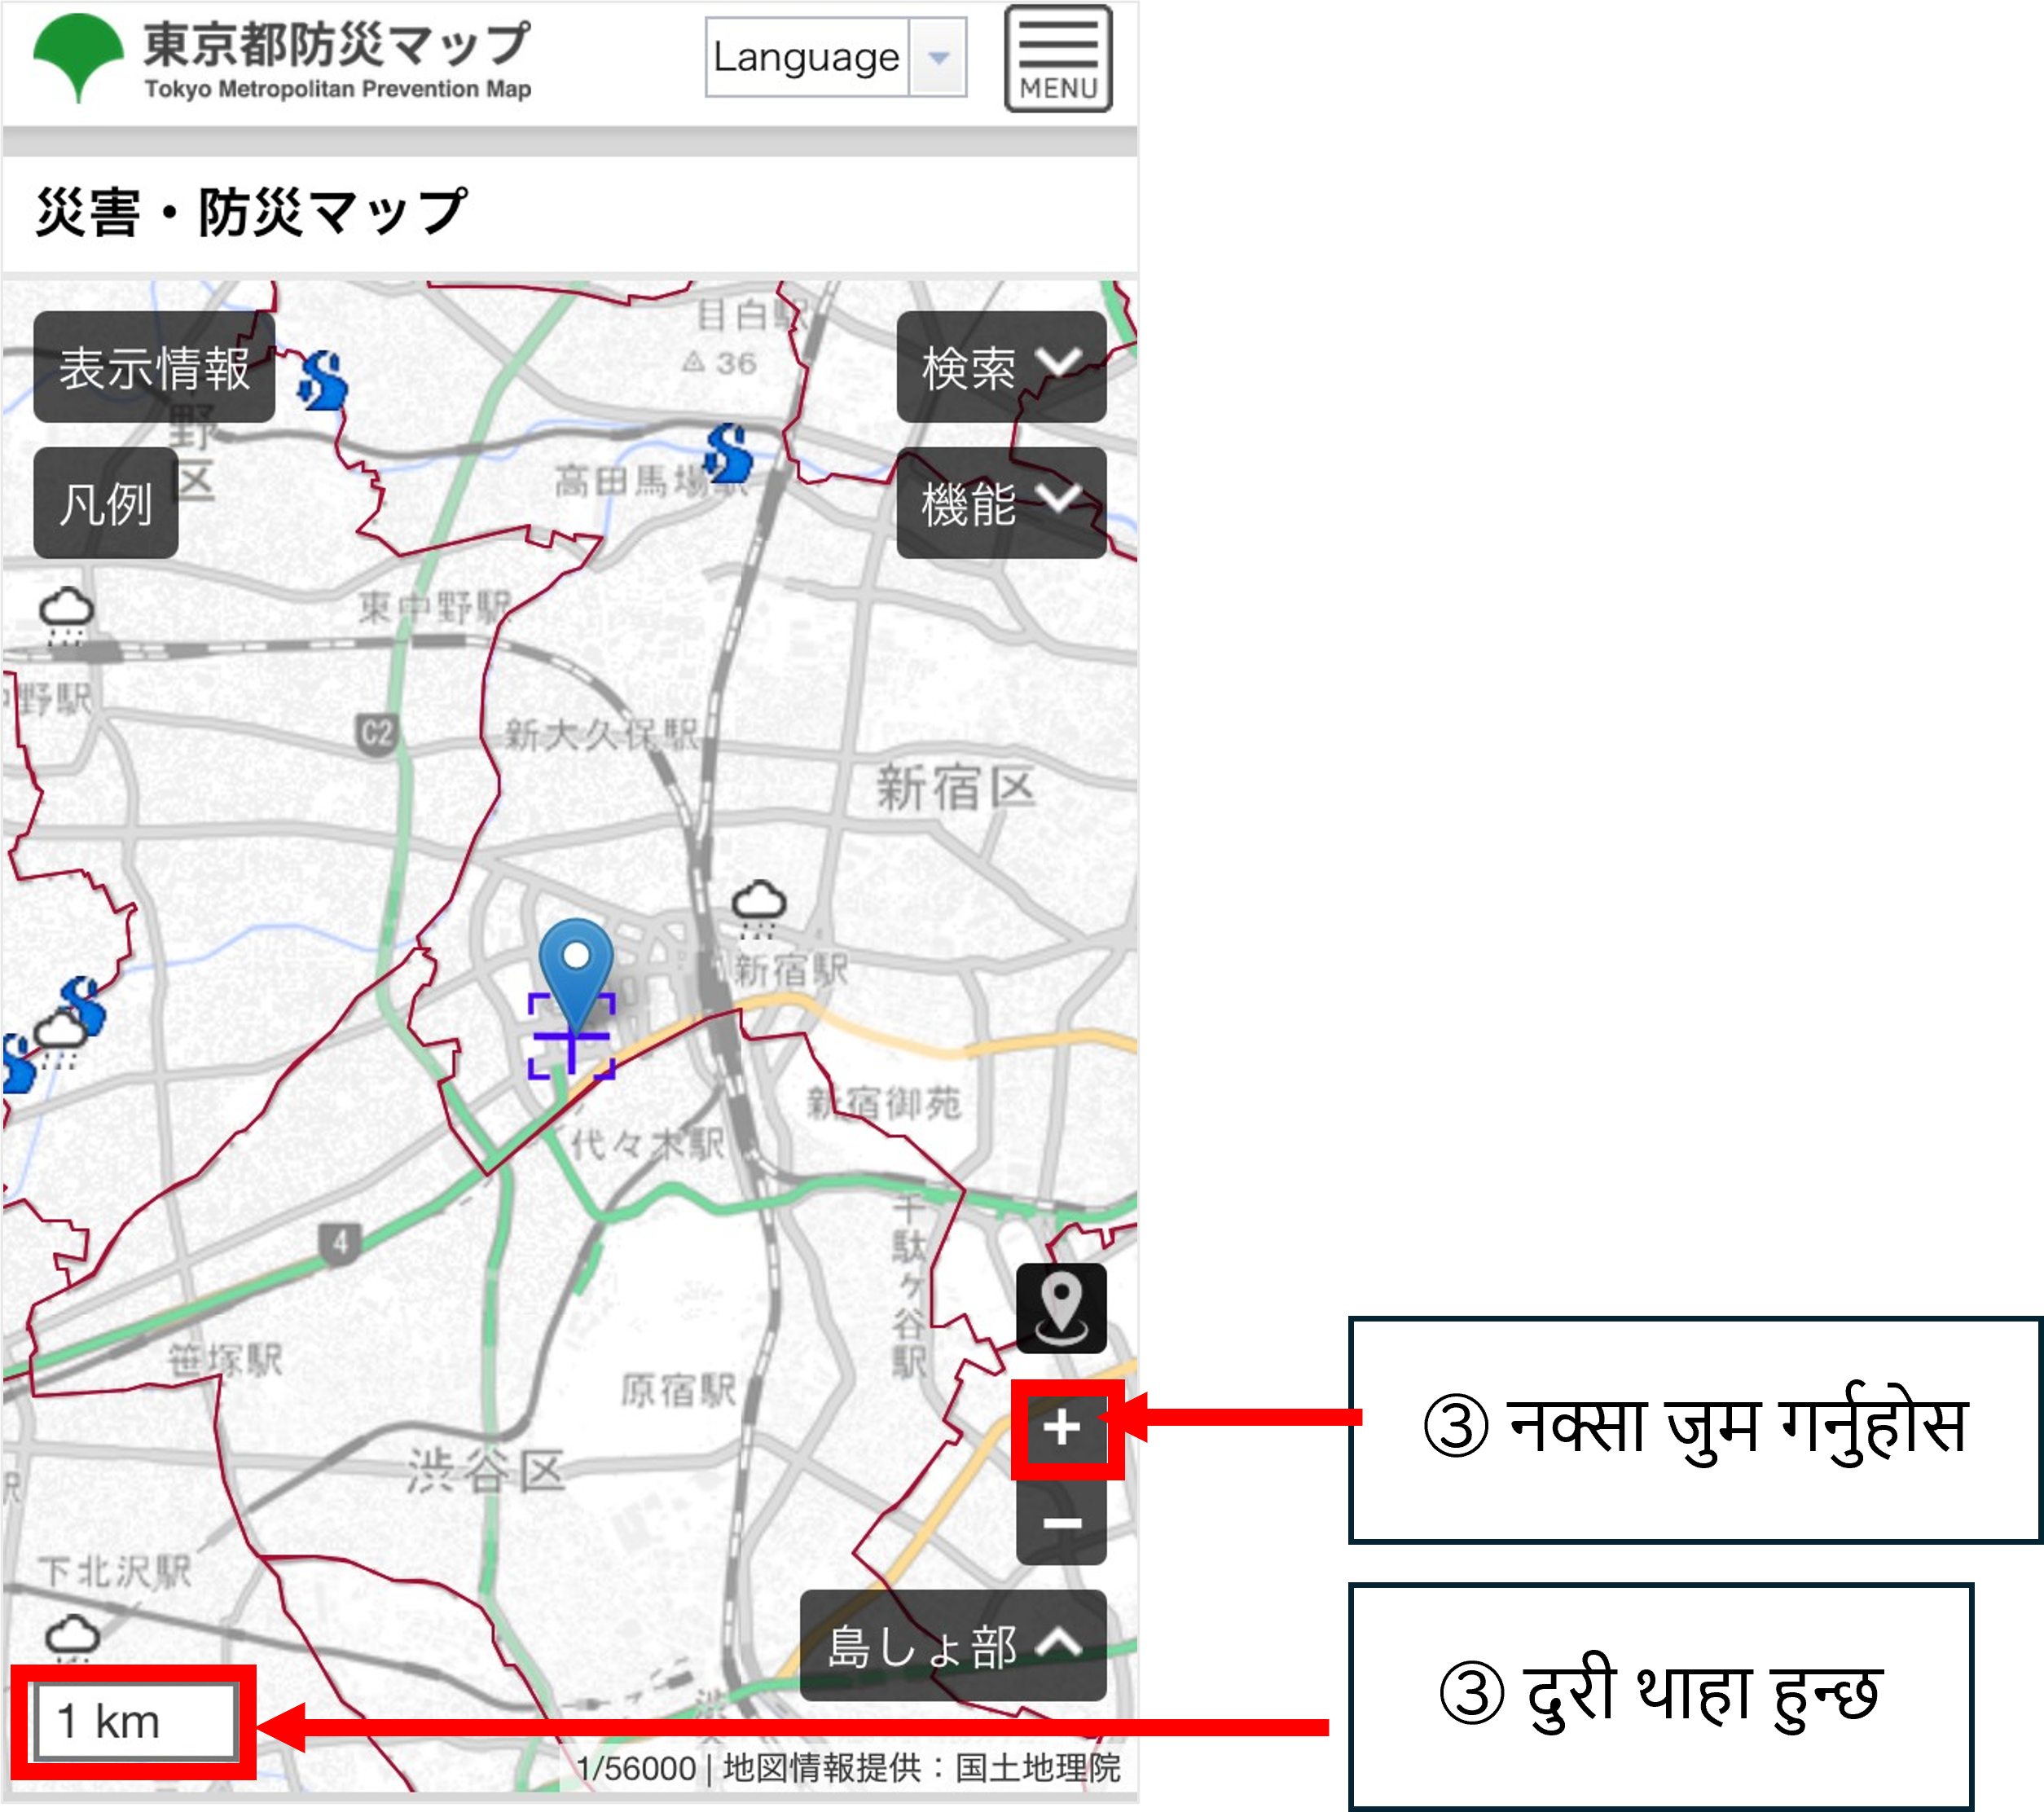Expand the 島しょ部 islands panel
2044x1812 pixels.
coord(953,1645)
